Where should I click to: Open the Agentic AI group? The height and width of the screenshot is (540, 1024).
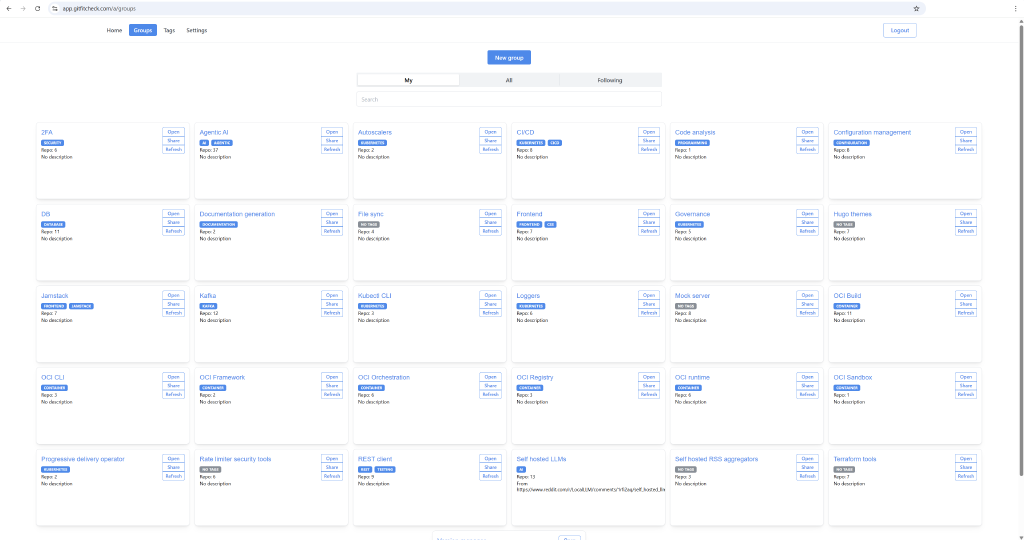click(x=332, y=132)
